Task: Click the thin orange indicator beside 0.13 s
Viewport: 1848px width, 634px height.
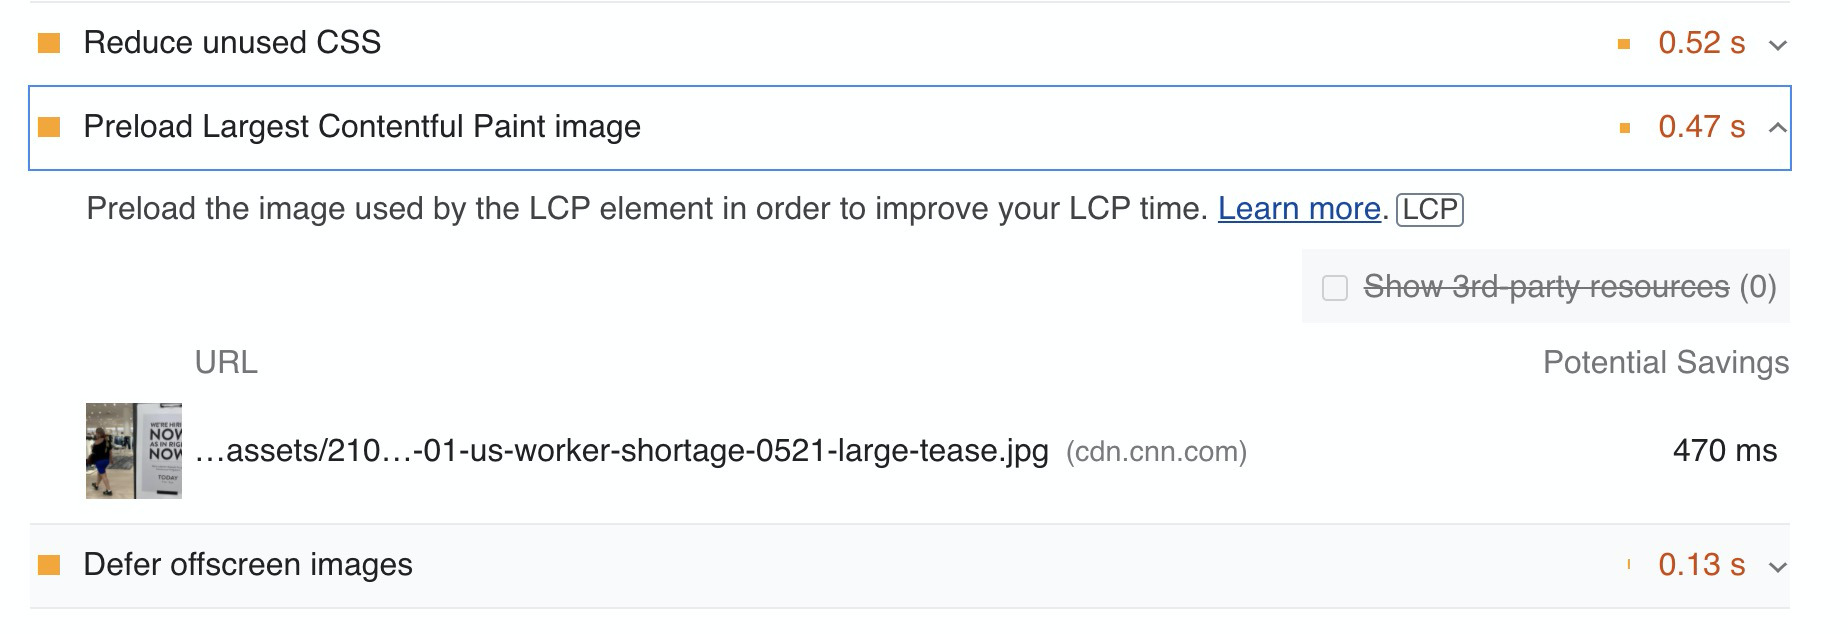Action: click(1628, 565)
